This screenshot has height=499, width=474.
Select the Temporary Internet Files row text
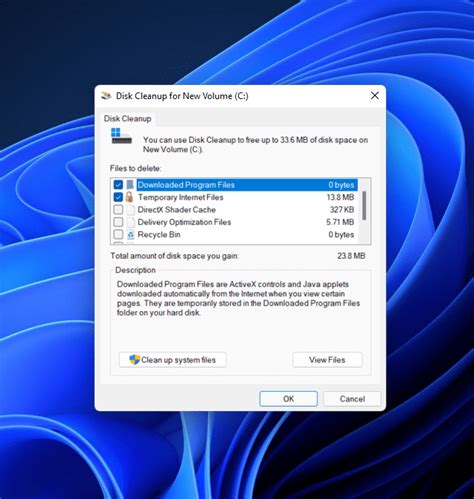180,197
